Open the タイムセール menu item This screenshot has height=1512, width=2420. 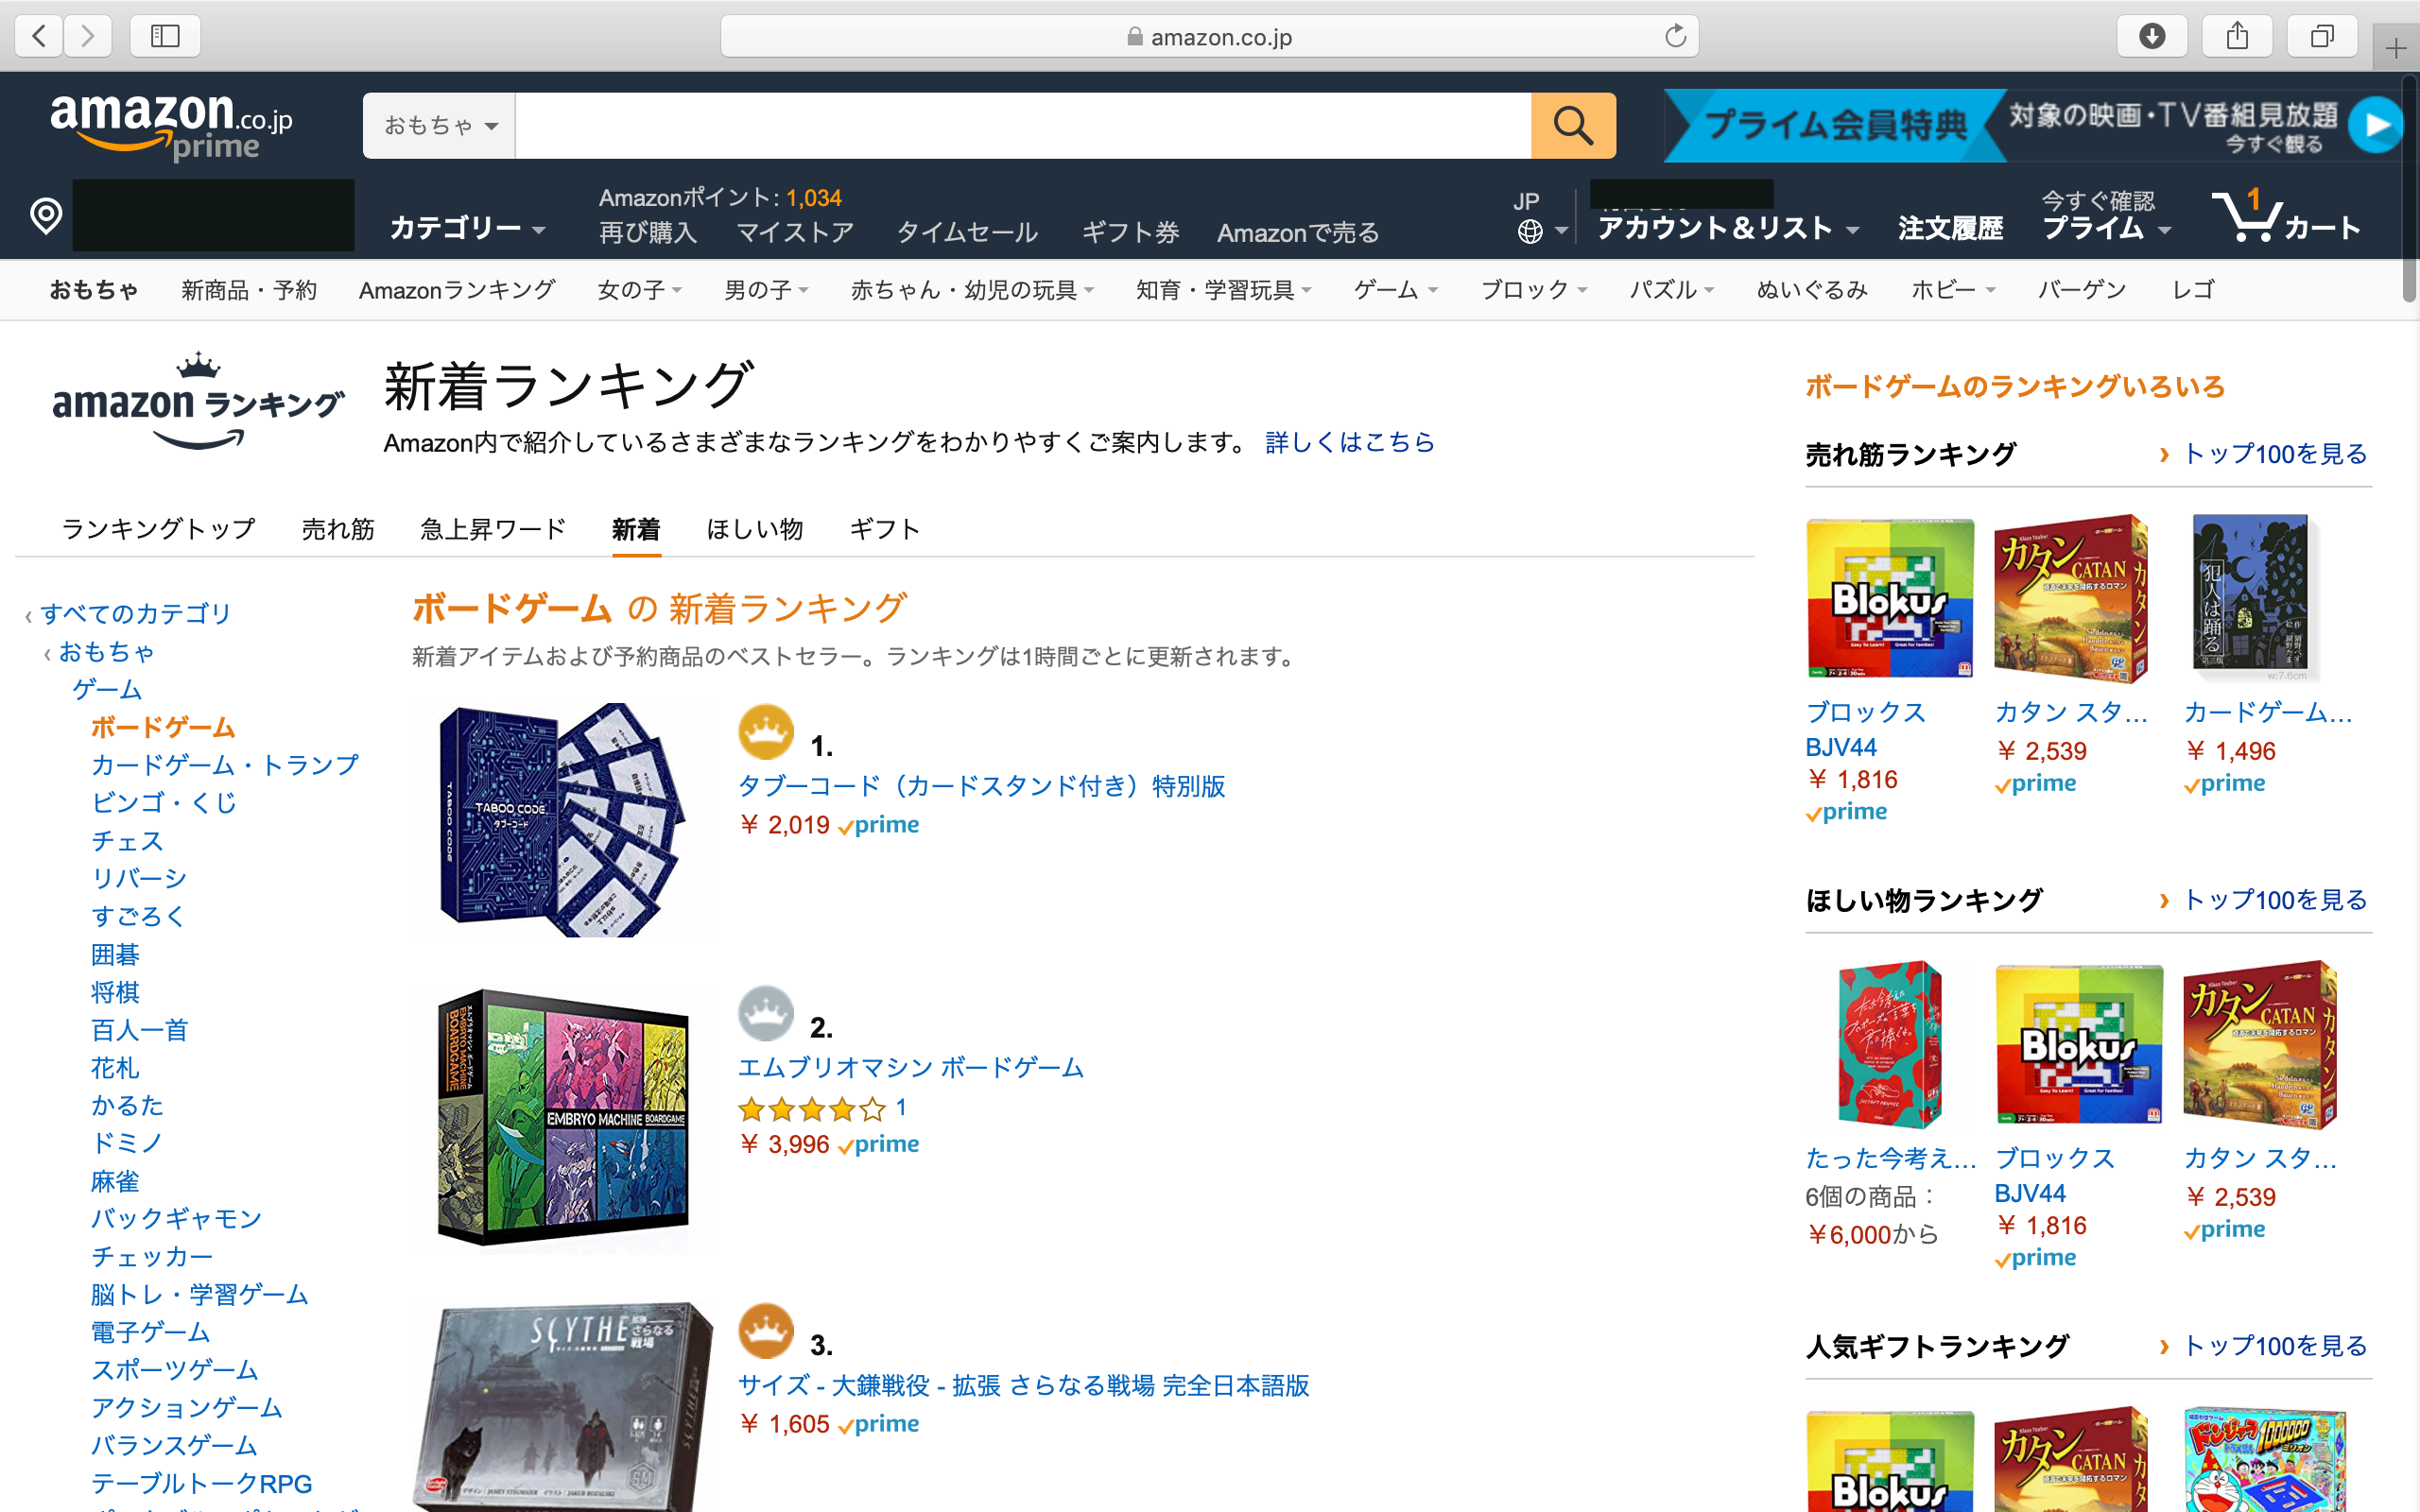pyautogui.click(x=966, y=232)
